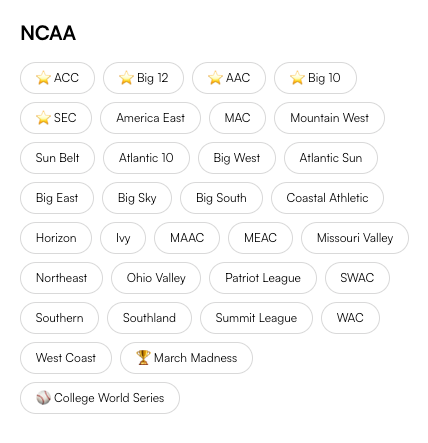Click the West Coast conference chip
The height and width of the screenshot is (443, 428).
coord(66,358)
